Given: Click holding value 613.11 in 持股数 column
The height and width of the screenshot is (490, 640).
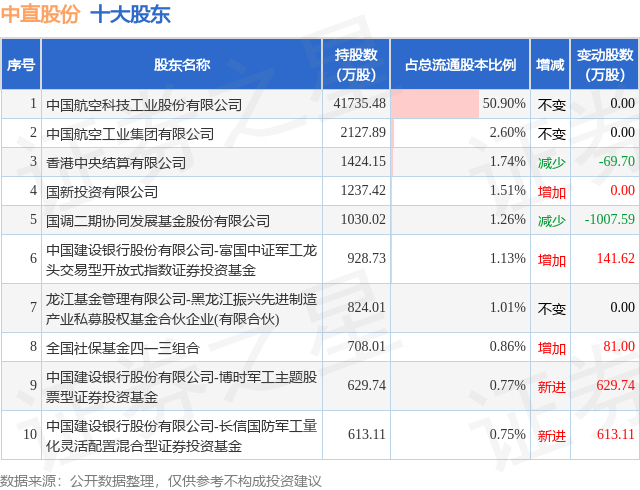Looking at the screenshot, I should point(366,434).
